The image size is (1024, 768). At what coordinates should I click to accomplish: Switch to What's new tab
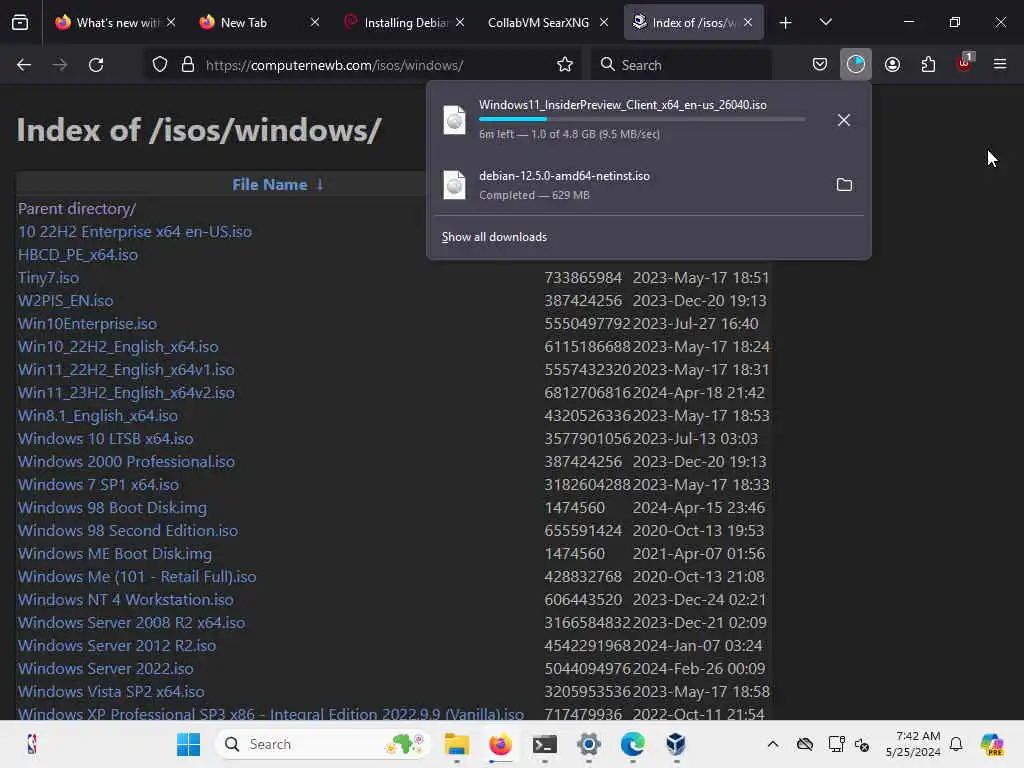click(x=118, y=23)
